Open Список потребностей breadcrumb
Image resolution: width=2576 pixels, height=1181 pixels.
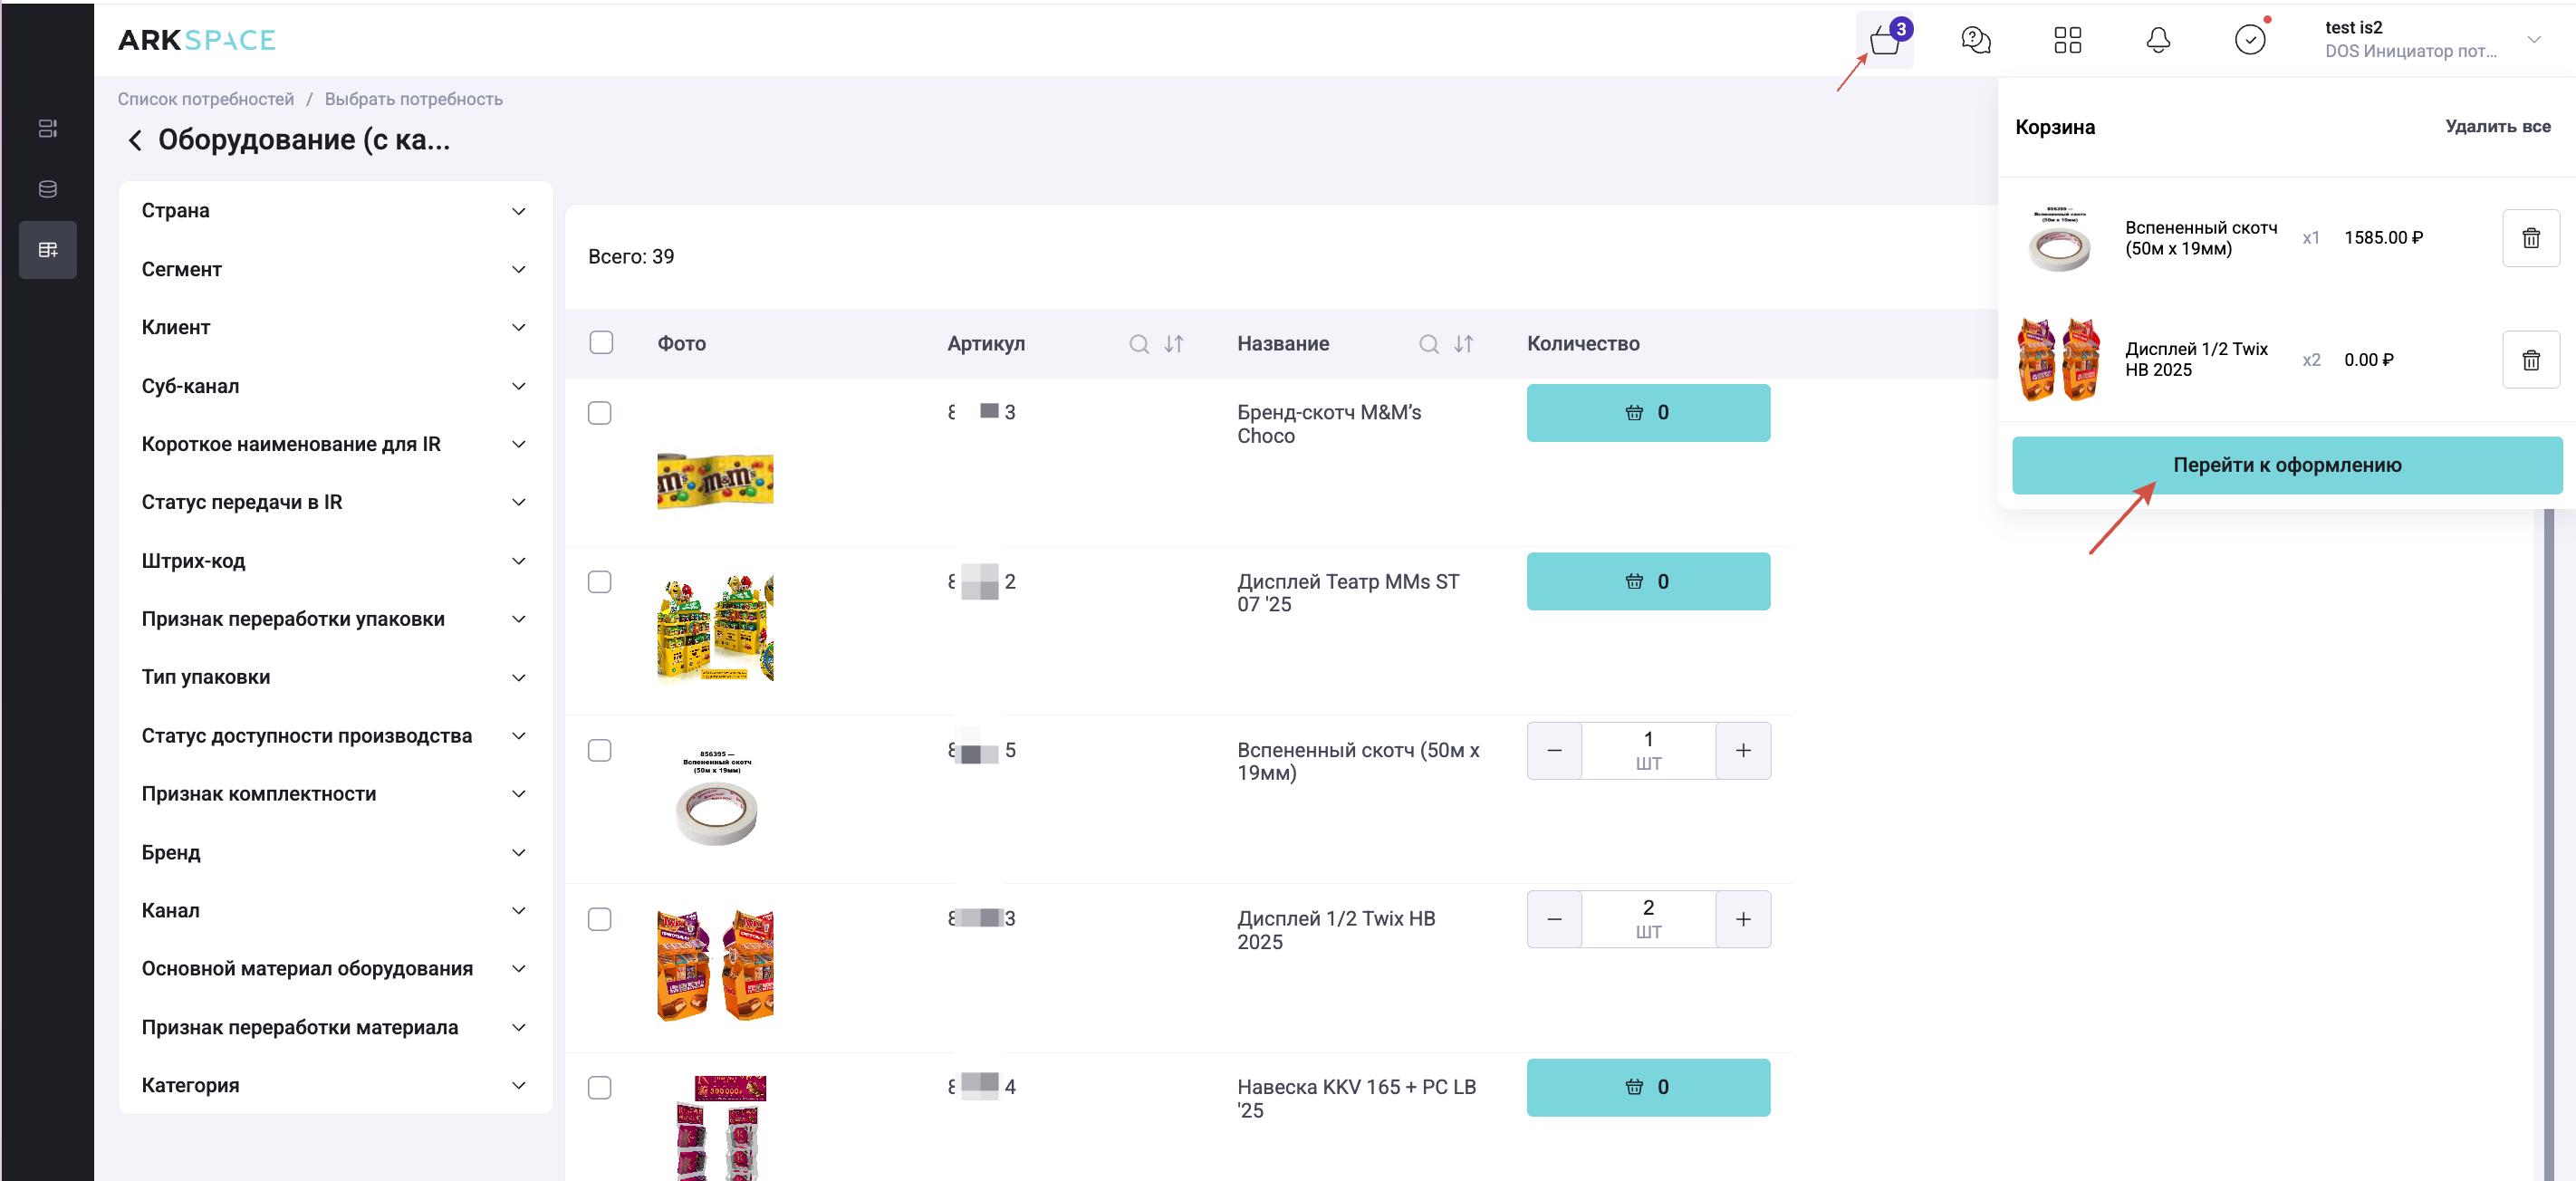[x=206, y=99]
